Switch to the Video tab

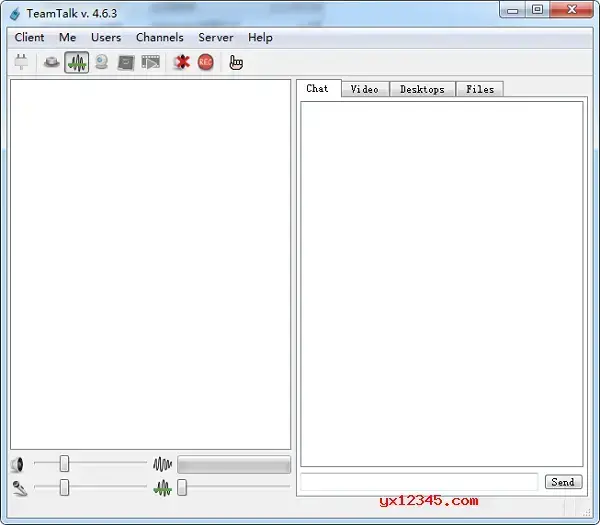pyautogui.click(x=365, y=89)
